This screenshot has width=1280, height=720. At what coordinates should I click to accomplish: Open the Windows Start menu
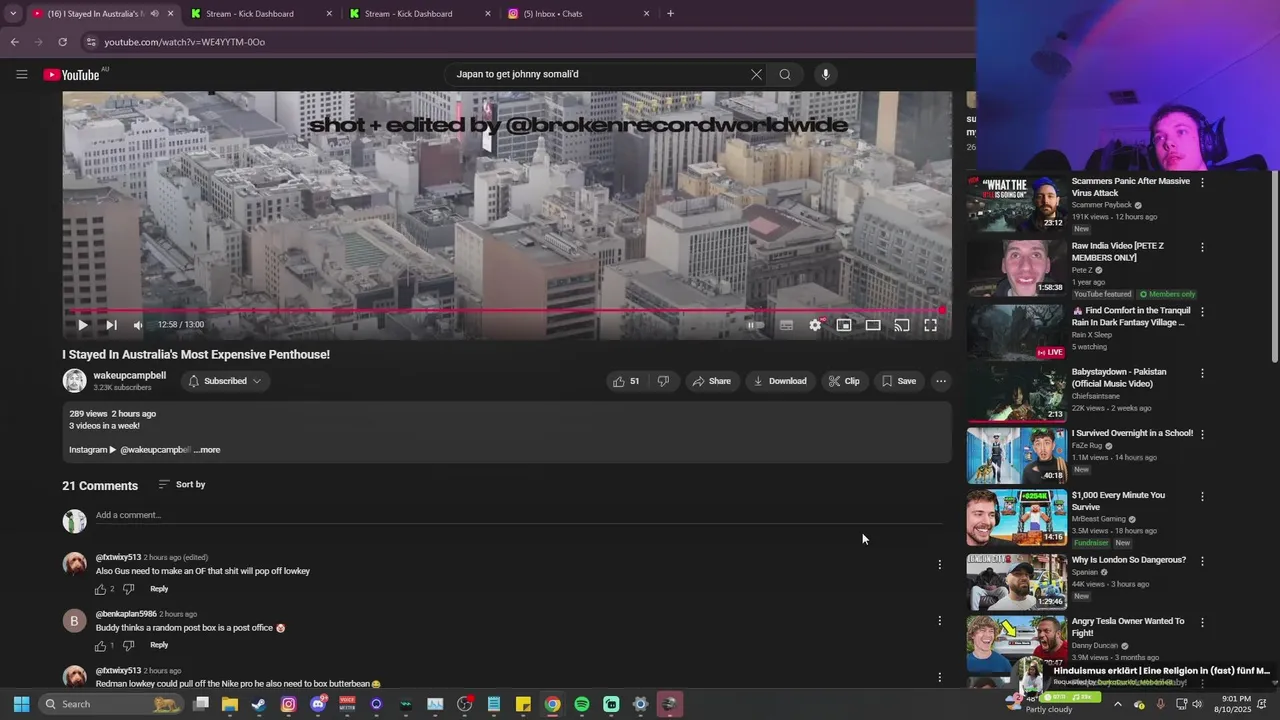21,704
